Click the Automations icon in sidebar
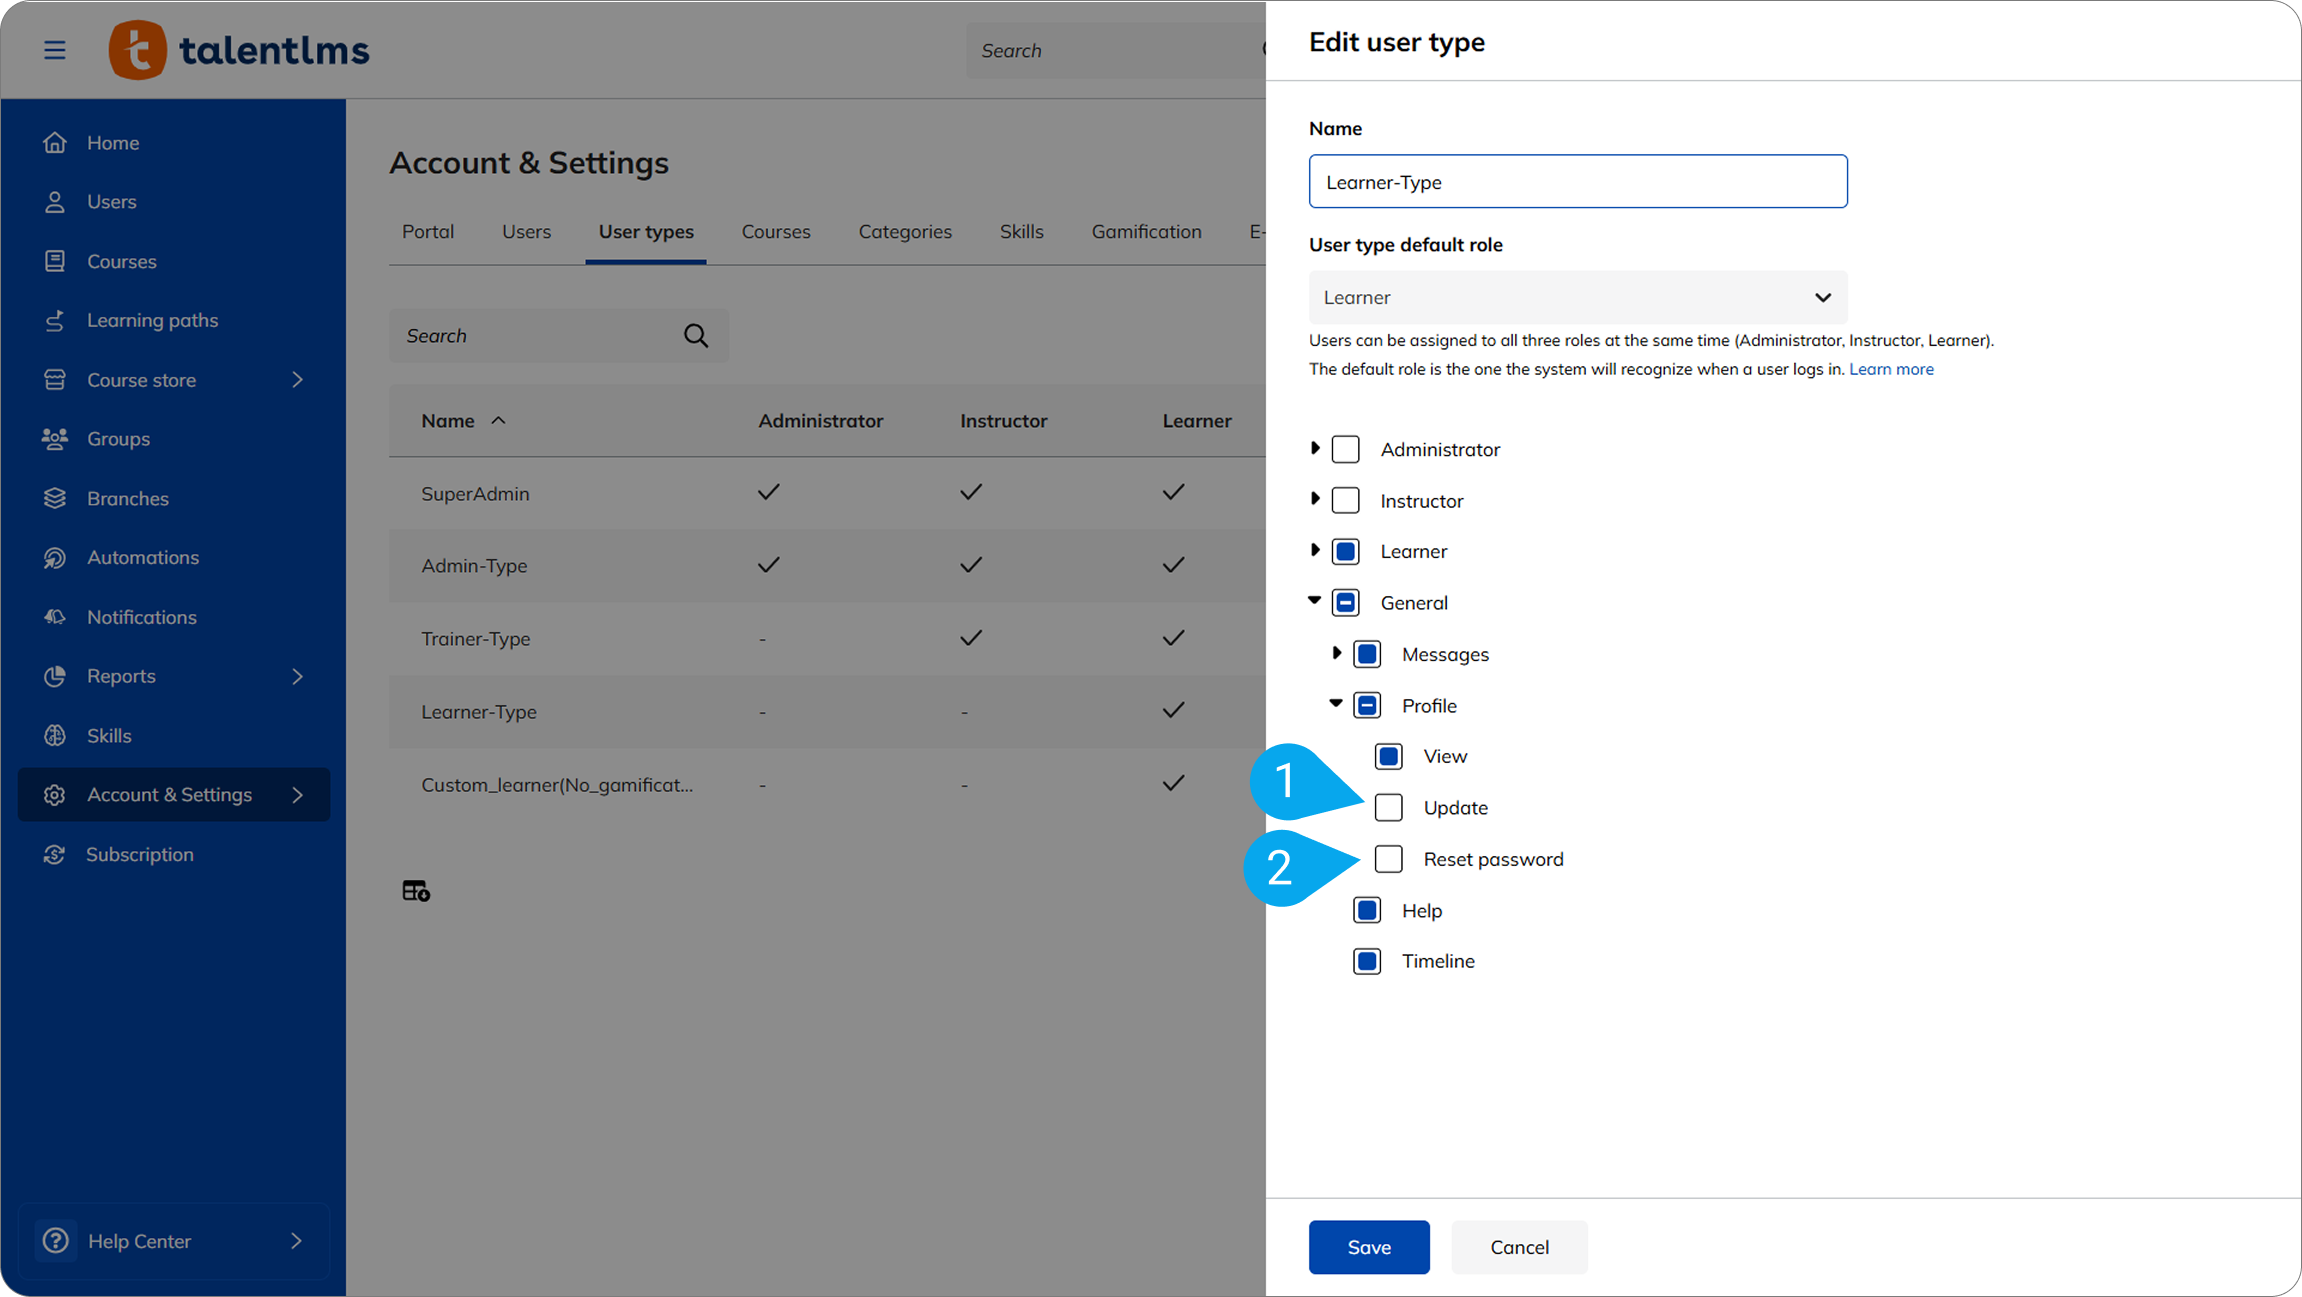 pyautogui.click(x=55, y=558)
